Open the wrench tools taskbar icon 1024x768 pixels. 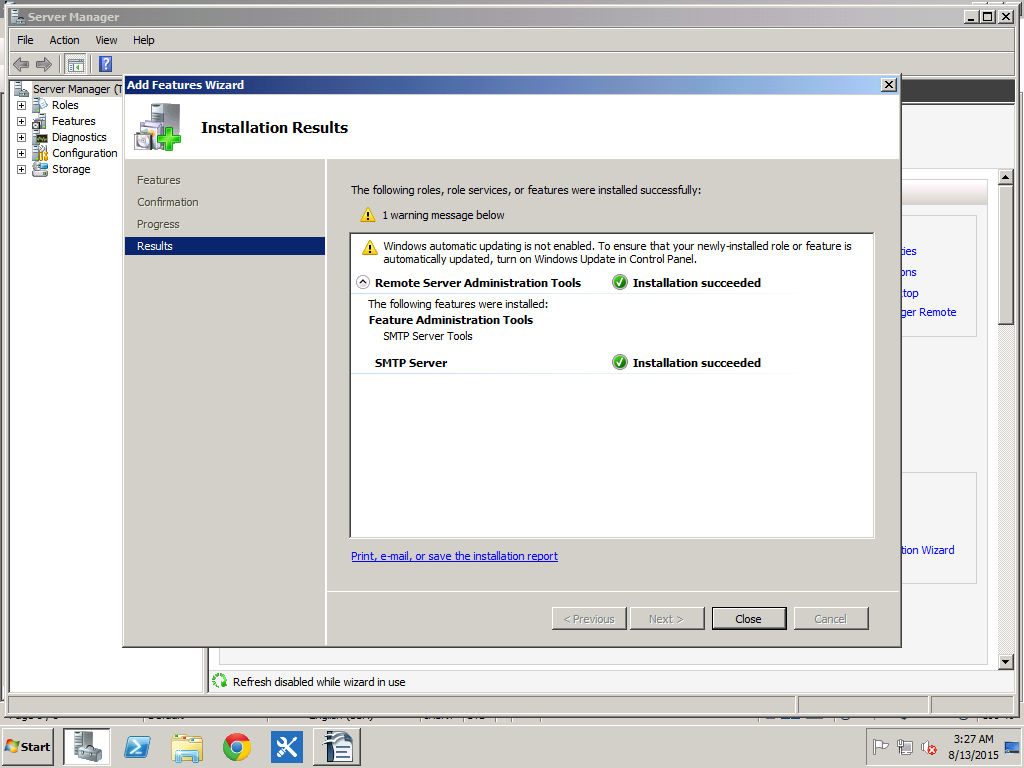(x=287, y=746)
